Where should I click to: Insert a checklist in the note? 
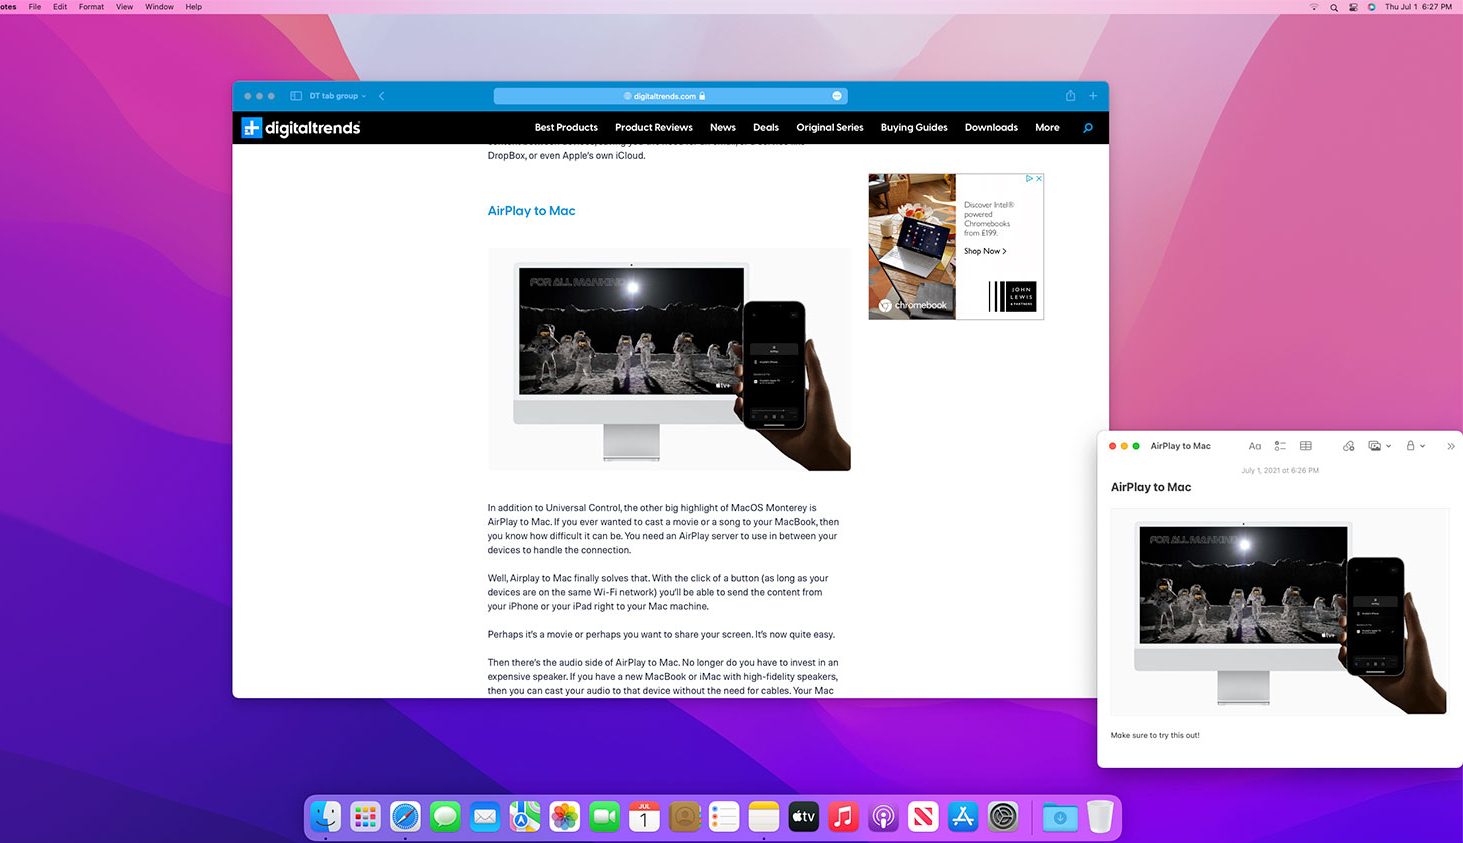(1280, 446)
